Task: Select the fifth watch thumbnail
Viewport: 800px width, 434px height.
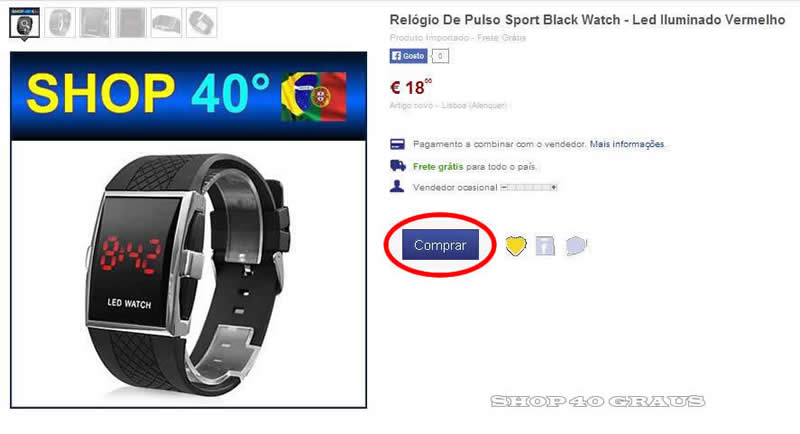Action: point(166,22)
